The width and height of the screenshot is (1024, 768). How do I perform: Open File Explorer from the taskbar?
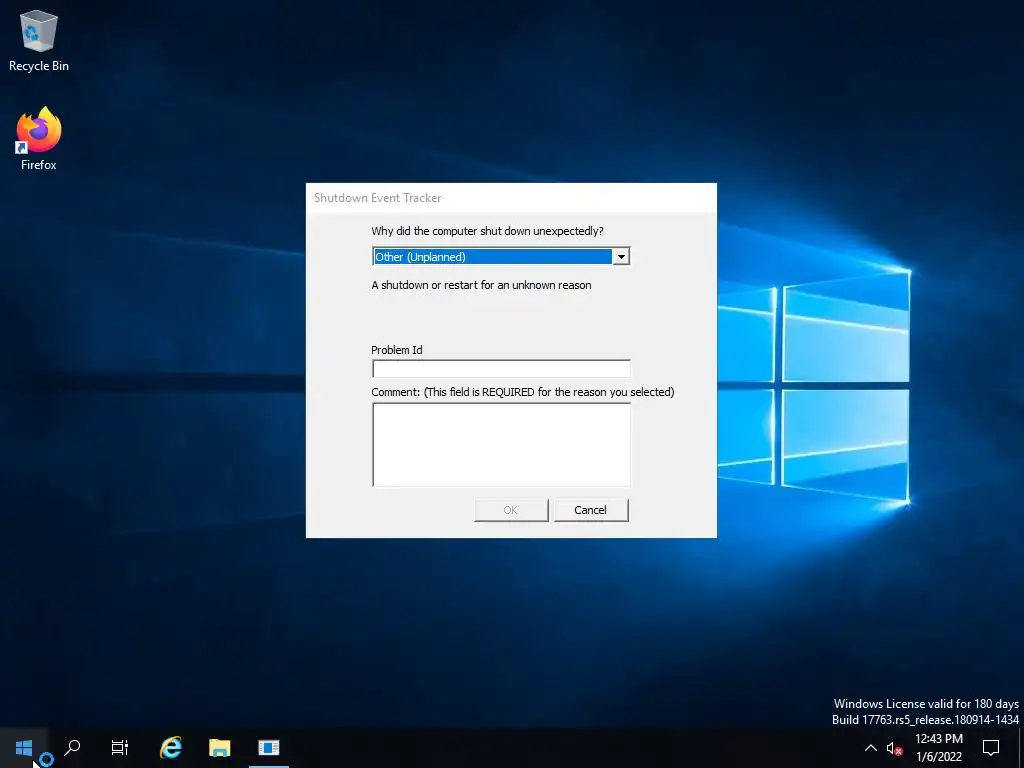(x=219, y=748)
